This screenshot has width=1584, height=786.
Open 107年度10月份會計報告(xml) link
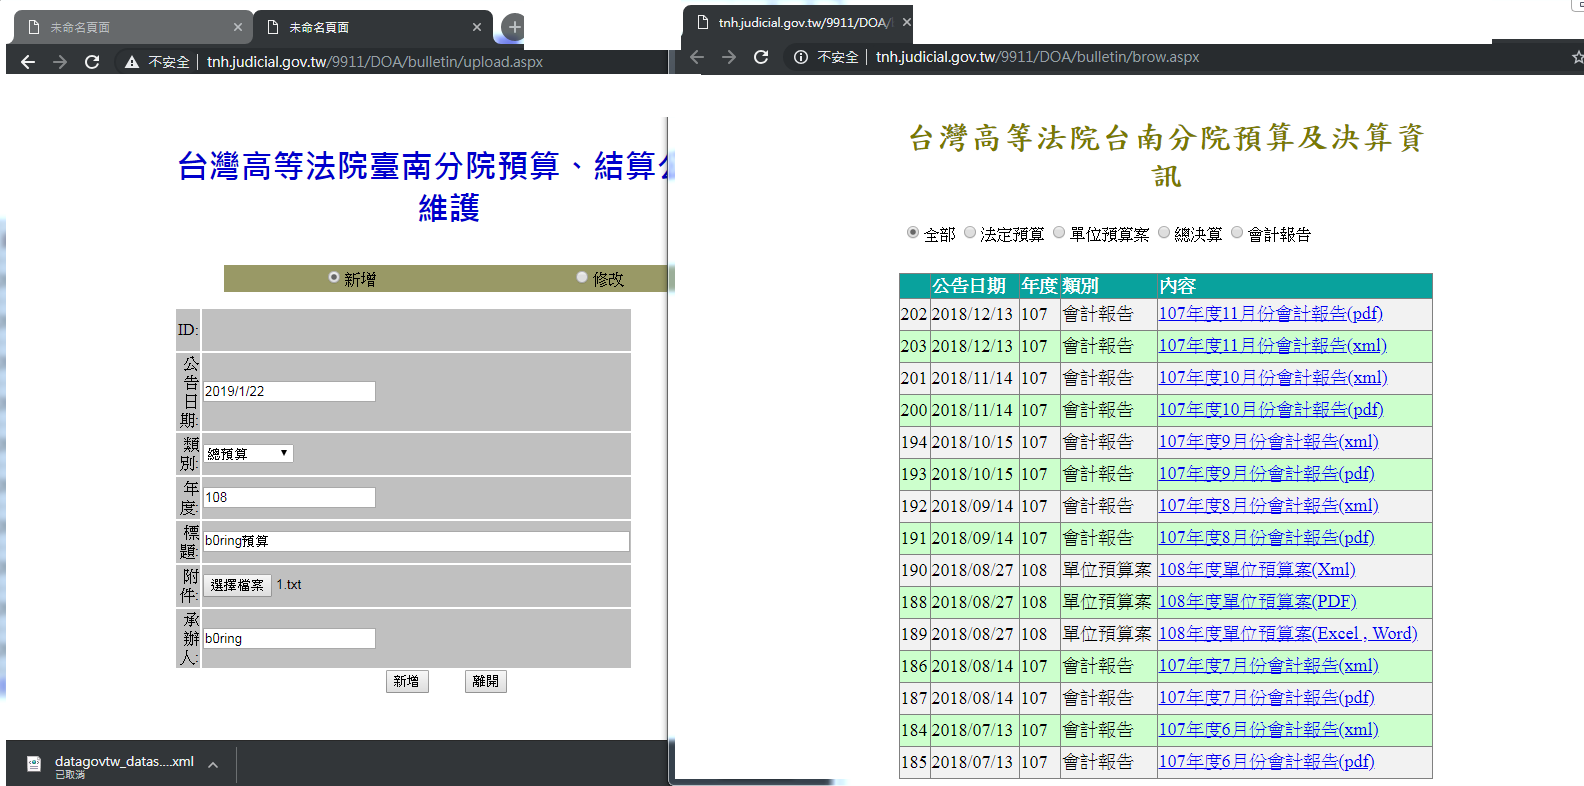tap(1272, 377)
